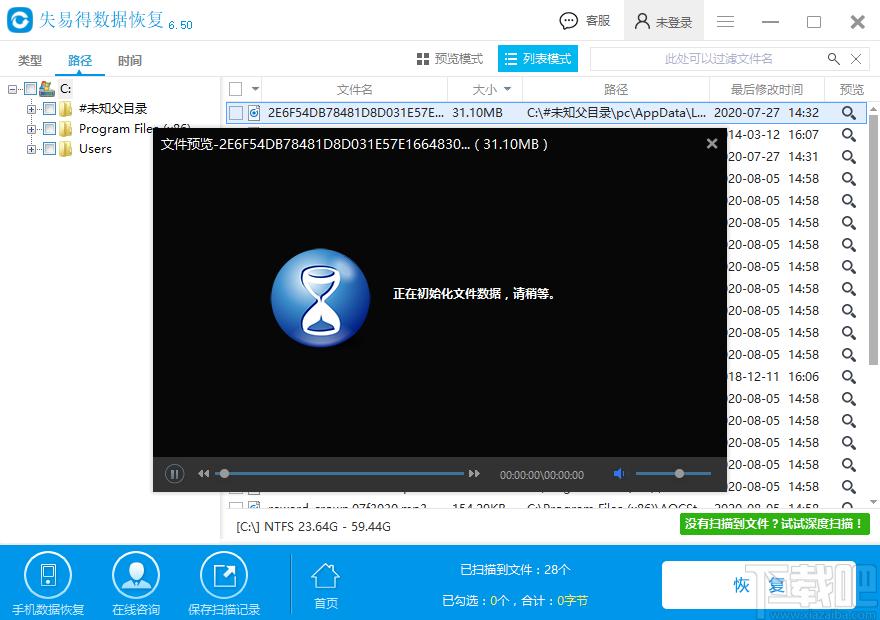
Task: Click the [C:\] NTFS 23.64G status text
Action: tap(313, 526)
